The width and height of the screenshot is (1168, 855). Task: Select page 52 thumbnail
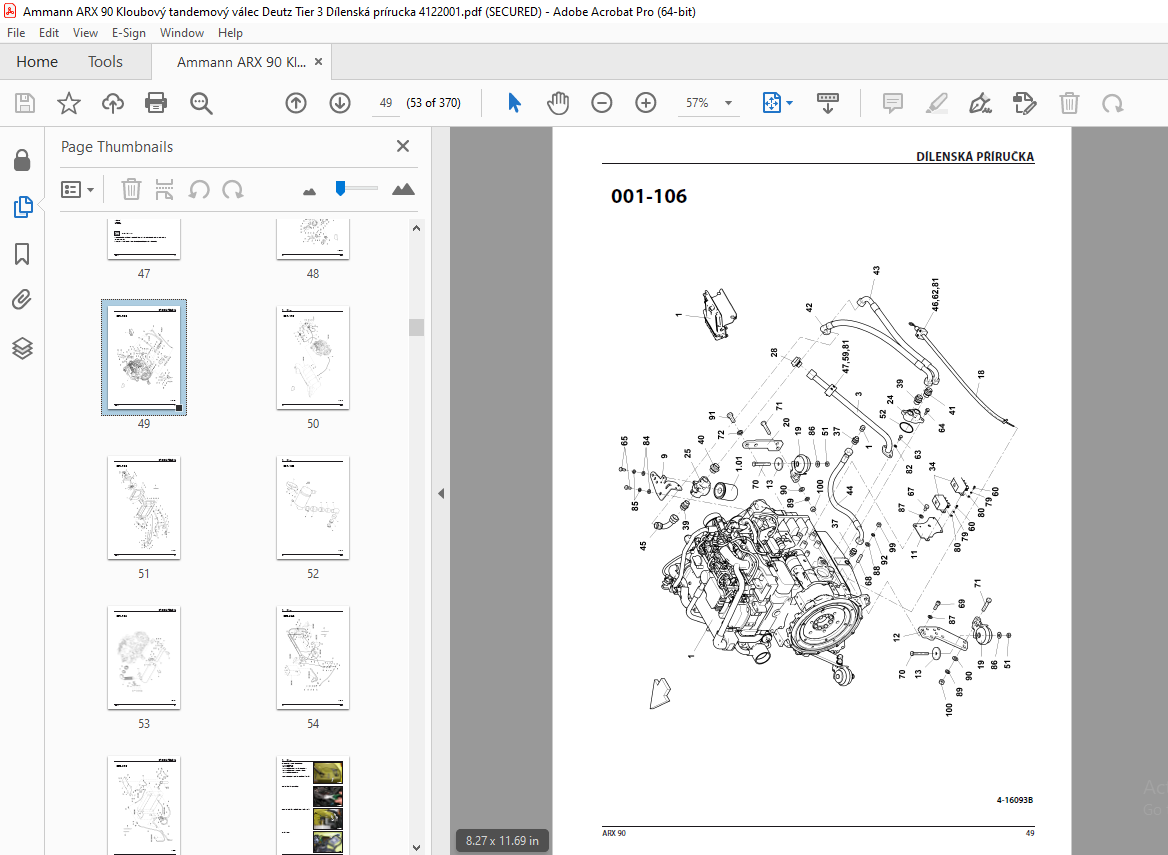pyautogui.click(x=313, y=508)
